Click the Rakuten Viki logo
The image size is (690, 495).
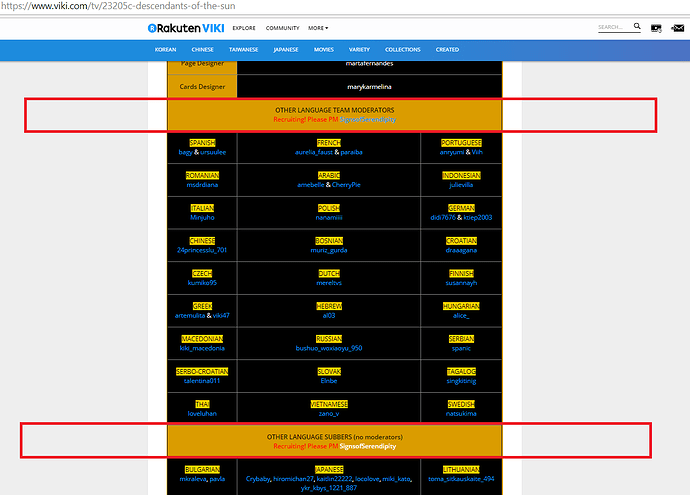tap(185, 28)
